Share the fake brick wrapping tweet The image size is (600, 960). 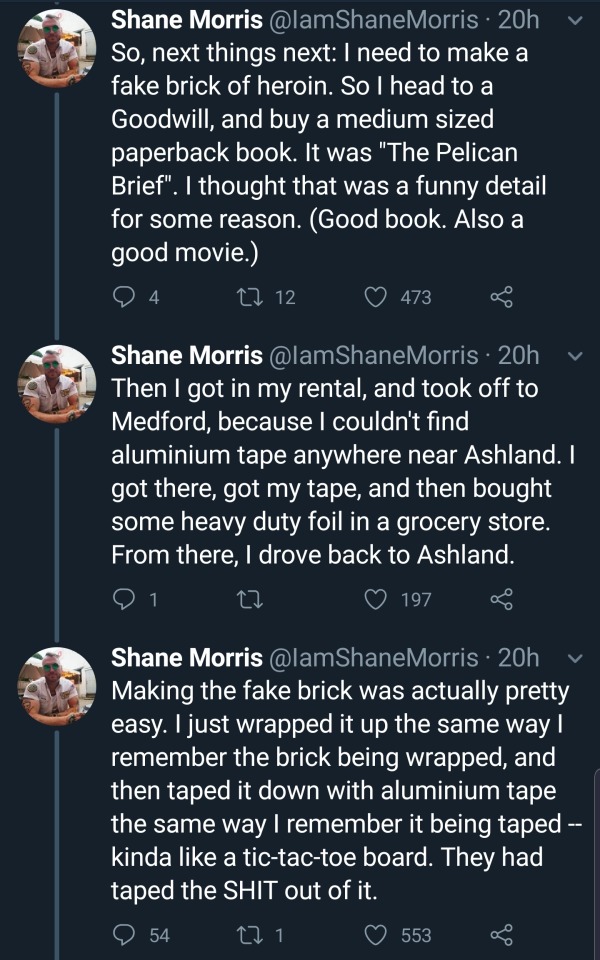pyautogui.click(x=502, y=935)
